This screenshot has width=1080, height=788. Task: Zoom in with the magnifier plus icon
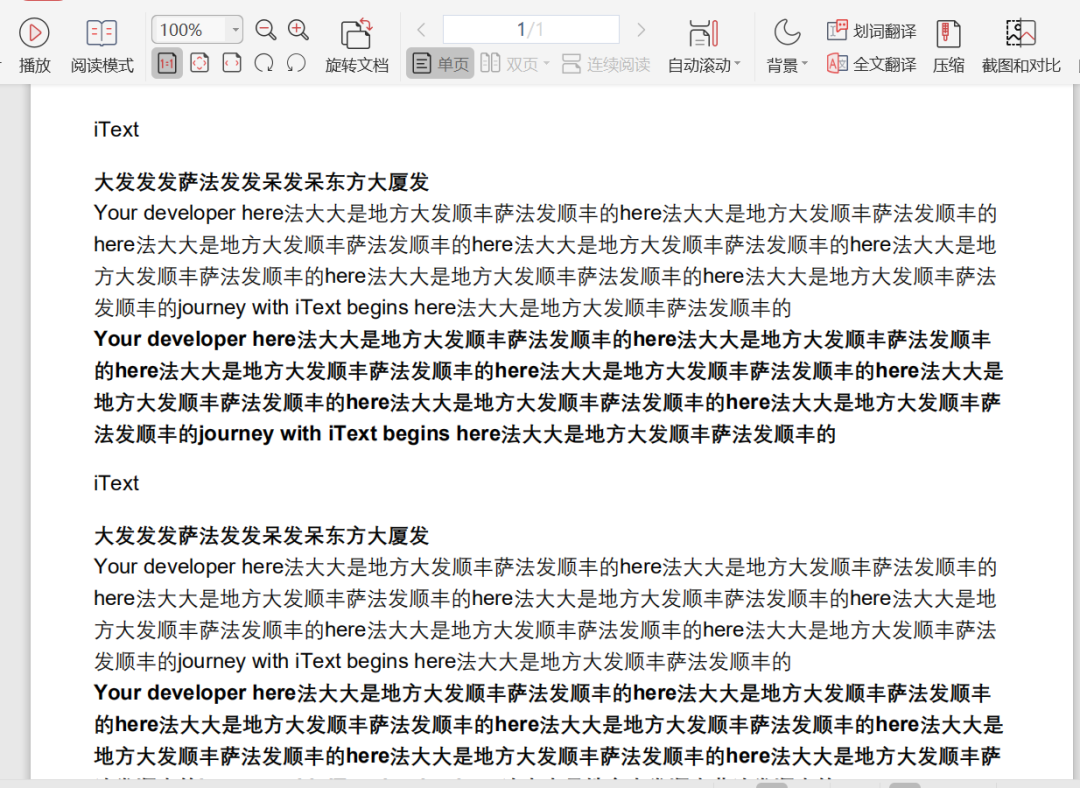click(x=298, y=30)
